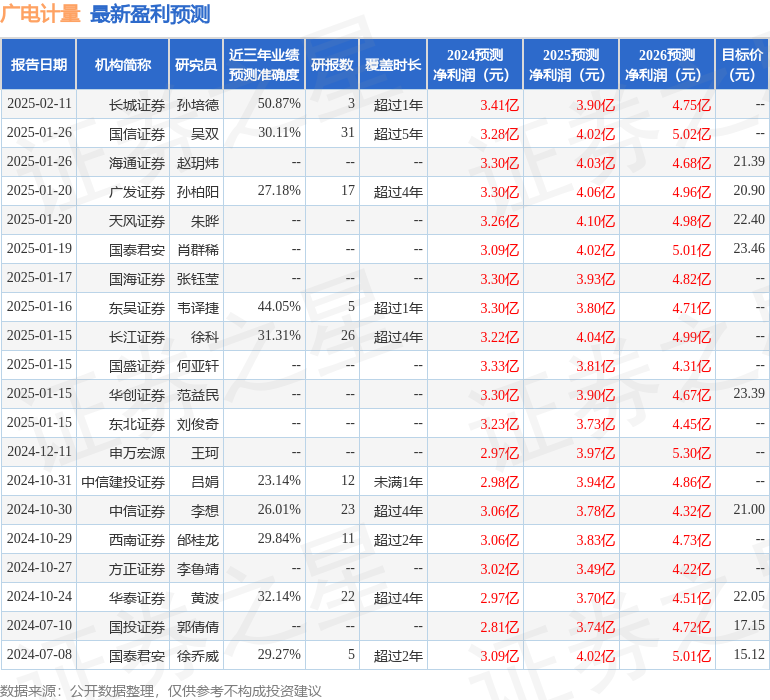Select institution 东北证券
Viewport: 770px width, 700px height.
[137, 423]
